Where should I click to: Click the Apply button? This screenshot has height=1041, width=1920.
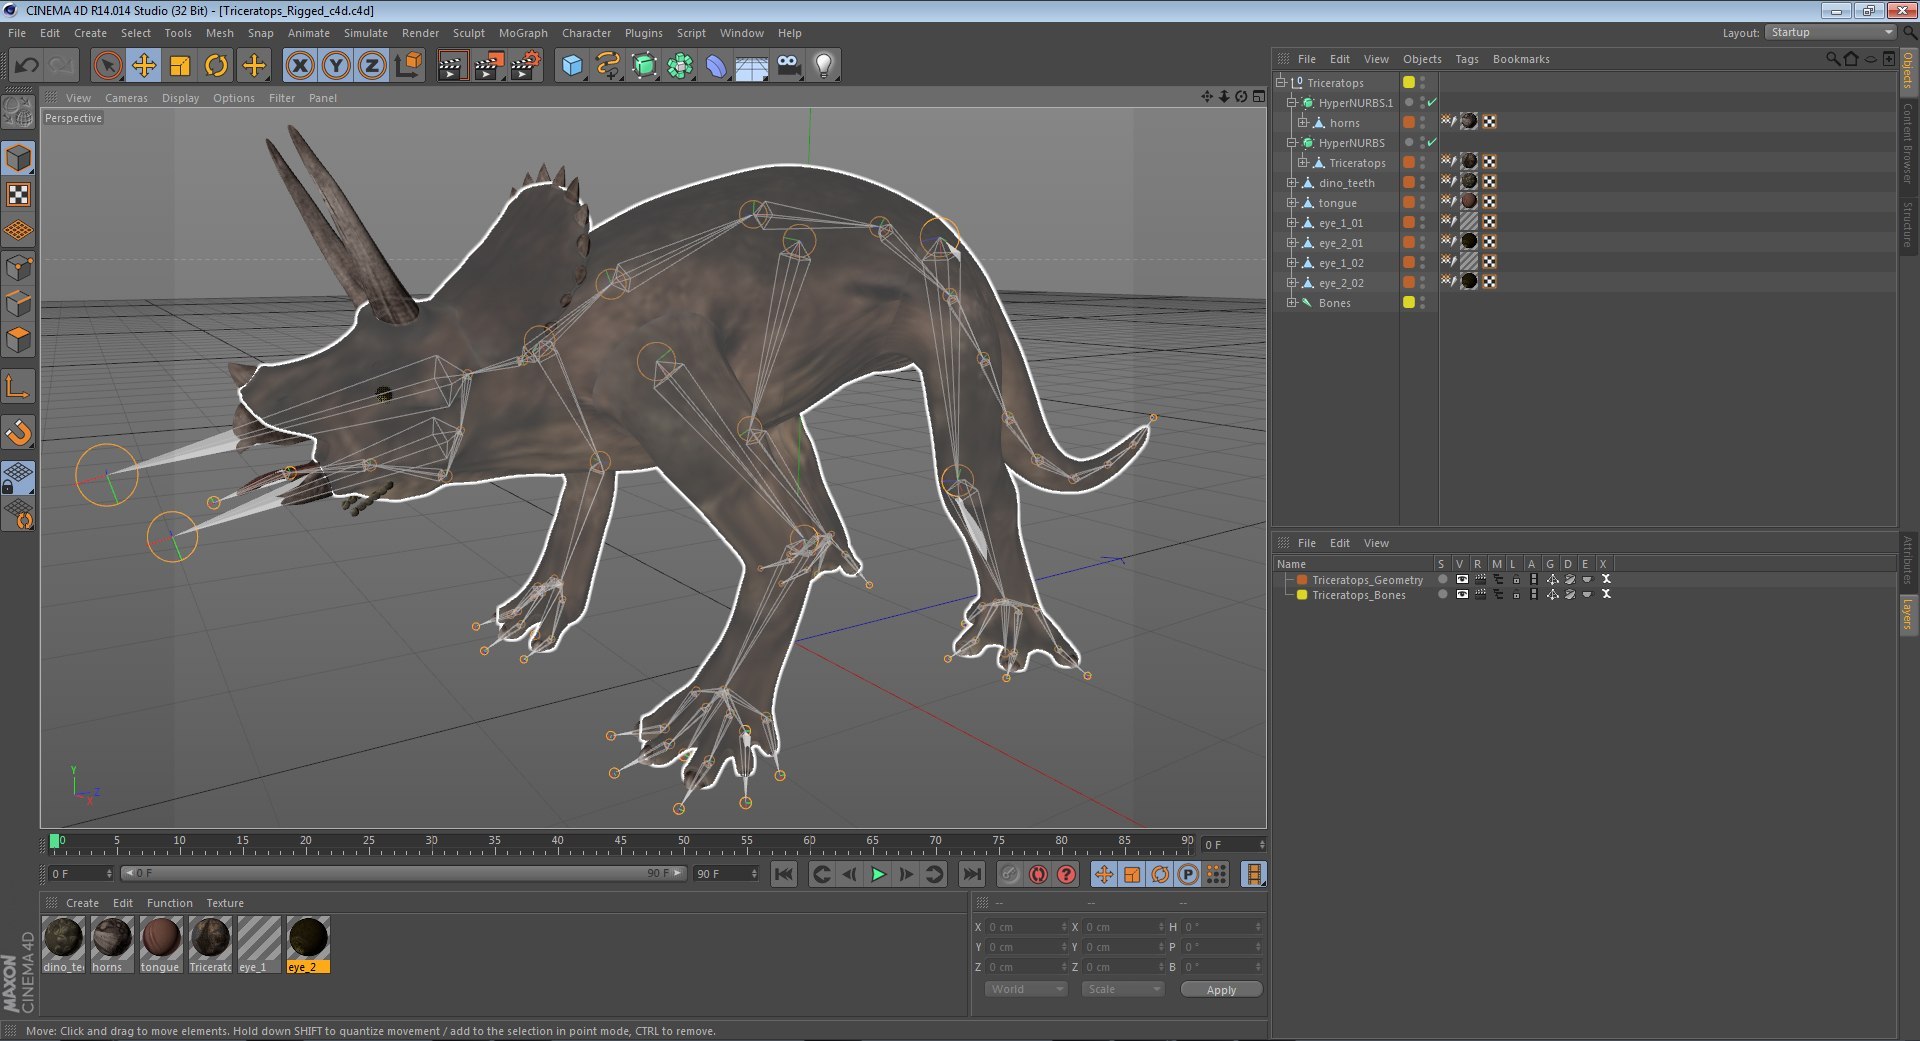coord(1221,989)
